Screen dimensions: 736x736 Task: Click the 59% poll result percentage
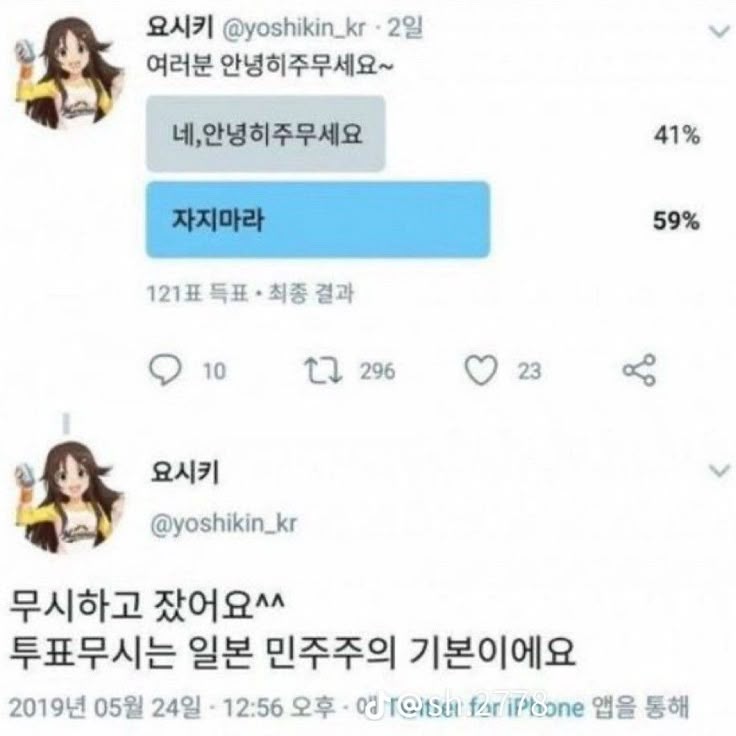click(x=676, y=220)
